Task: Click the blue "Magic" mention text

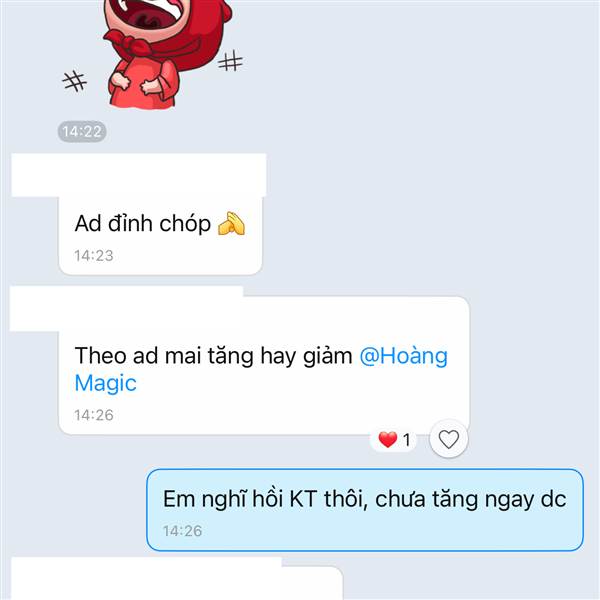Action: pos(106,383)
